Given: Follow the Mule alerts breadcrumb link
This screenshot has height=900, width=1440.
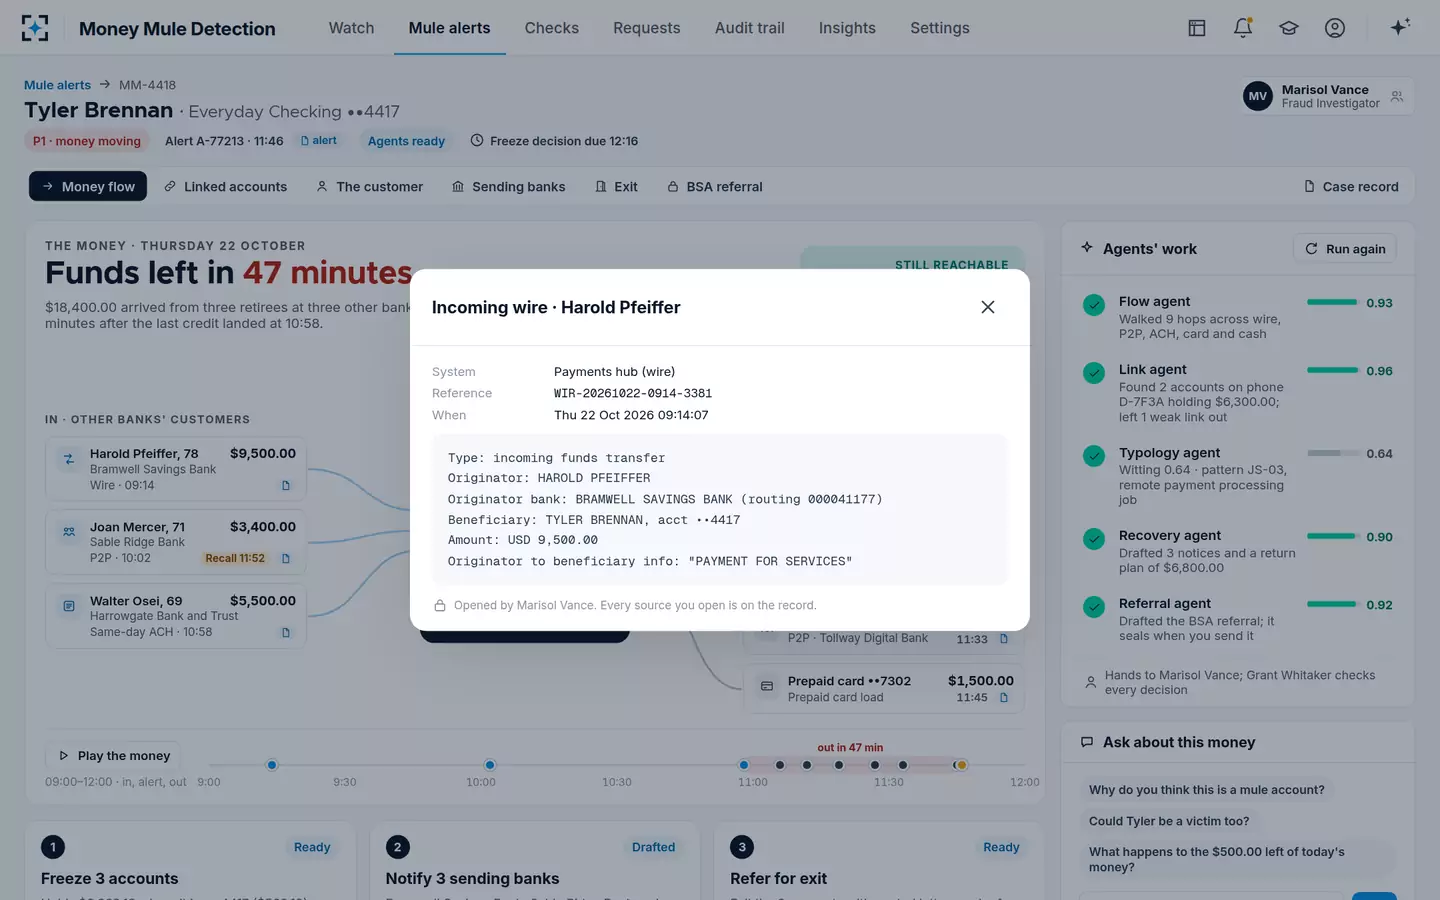Looking at the screenshot, I should pyautogui.click(x=57, y=85).
